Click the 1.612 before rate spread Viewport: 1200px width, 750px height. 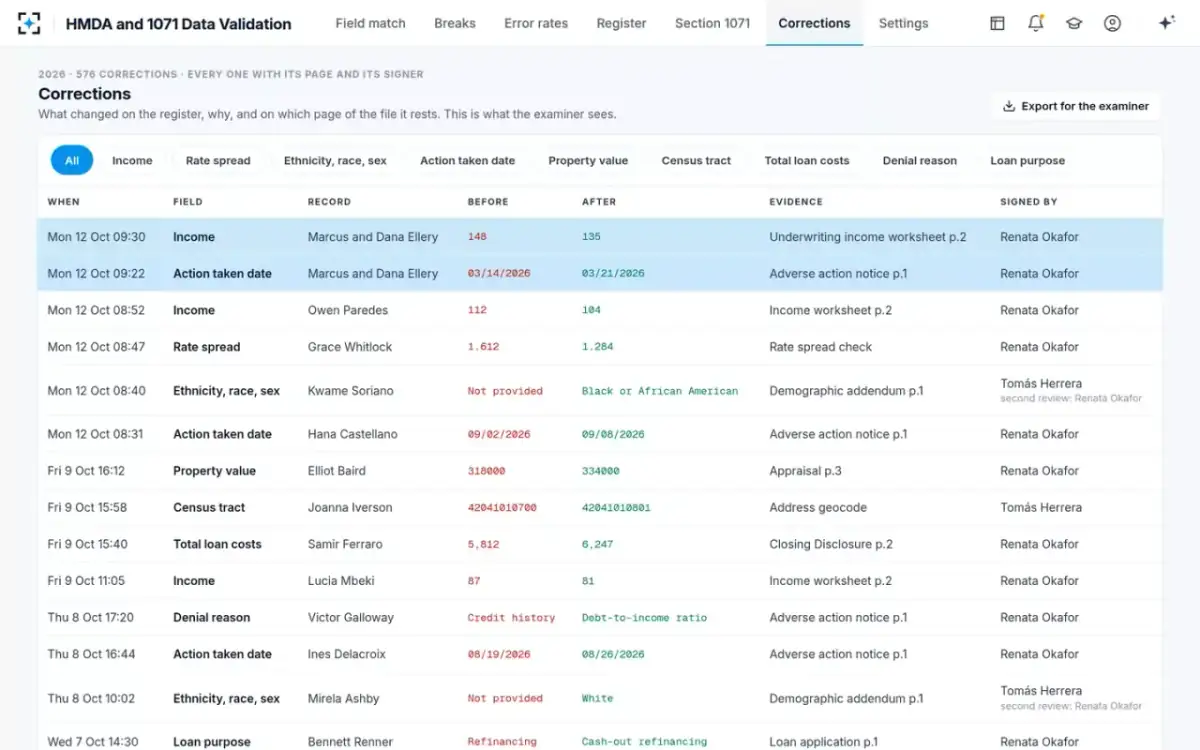click(x=483, y=347)
